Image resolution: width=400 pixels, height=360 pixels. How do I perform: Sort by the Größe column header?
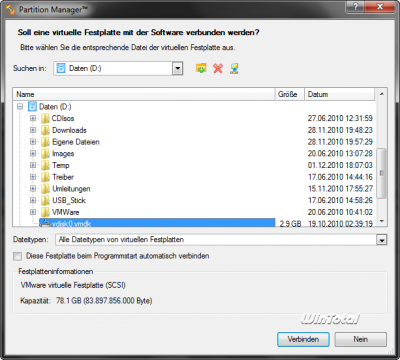click(290, 94)
